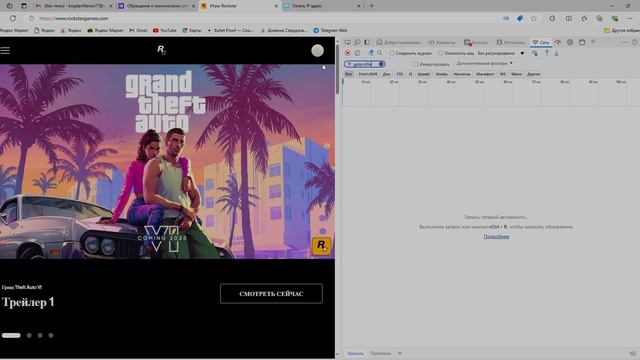Open the tab actions workspace icon
Screen dimensions: 640x360
coord(9,6)
